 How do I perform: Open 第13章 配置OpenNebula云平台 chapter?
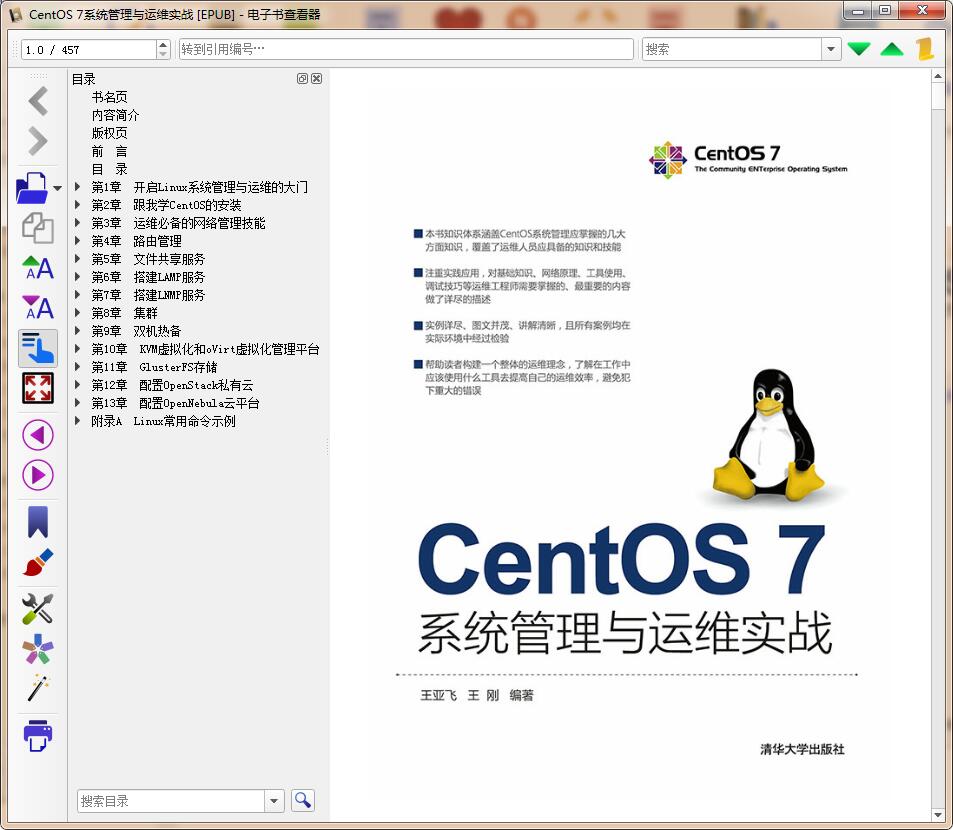(x=176, y=403)
